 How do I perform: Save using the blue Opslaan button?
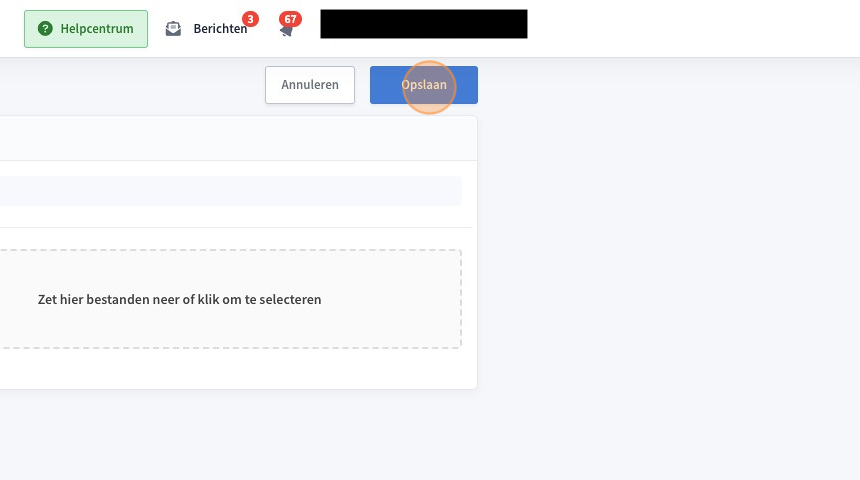coord(424,85)
